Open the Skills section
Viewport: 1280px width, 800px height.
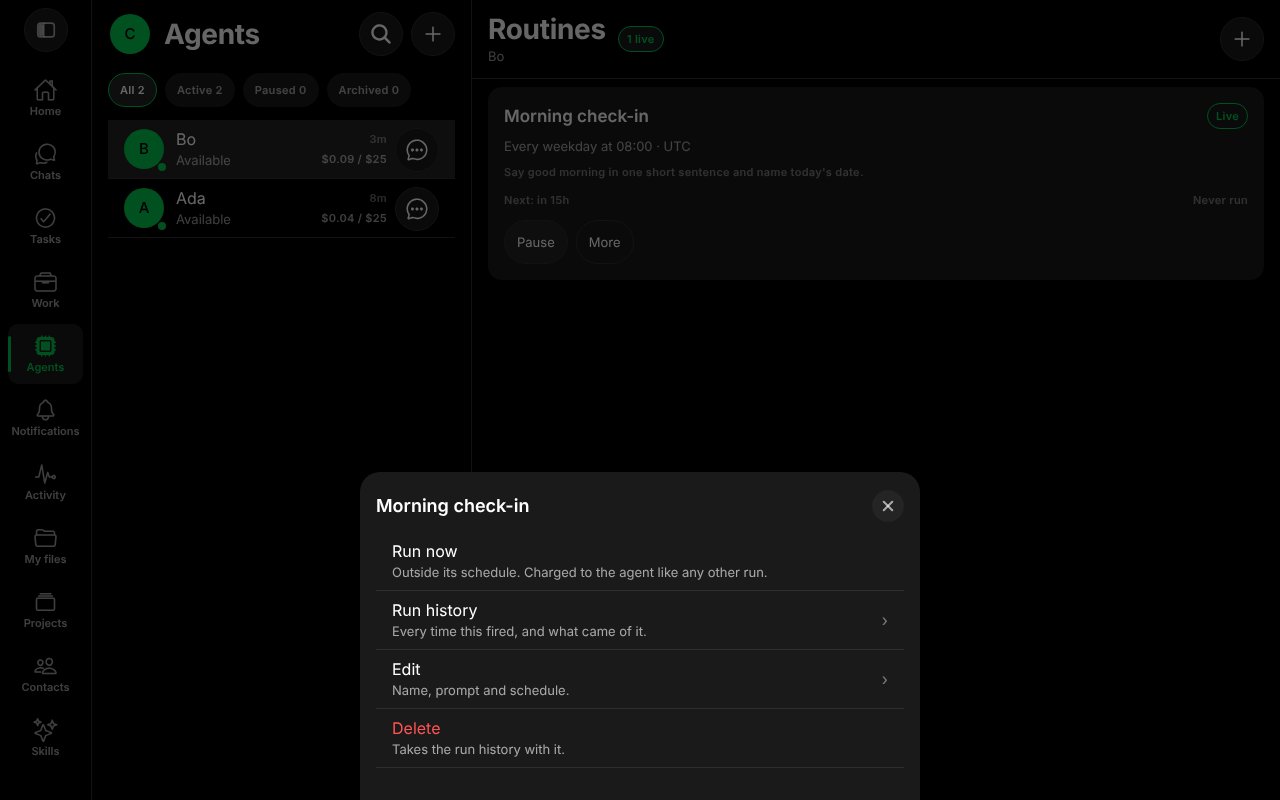[45, 739]
